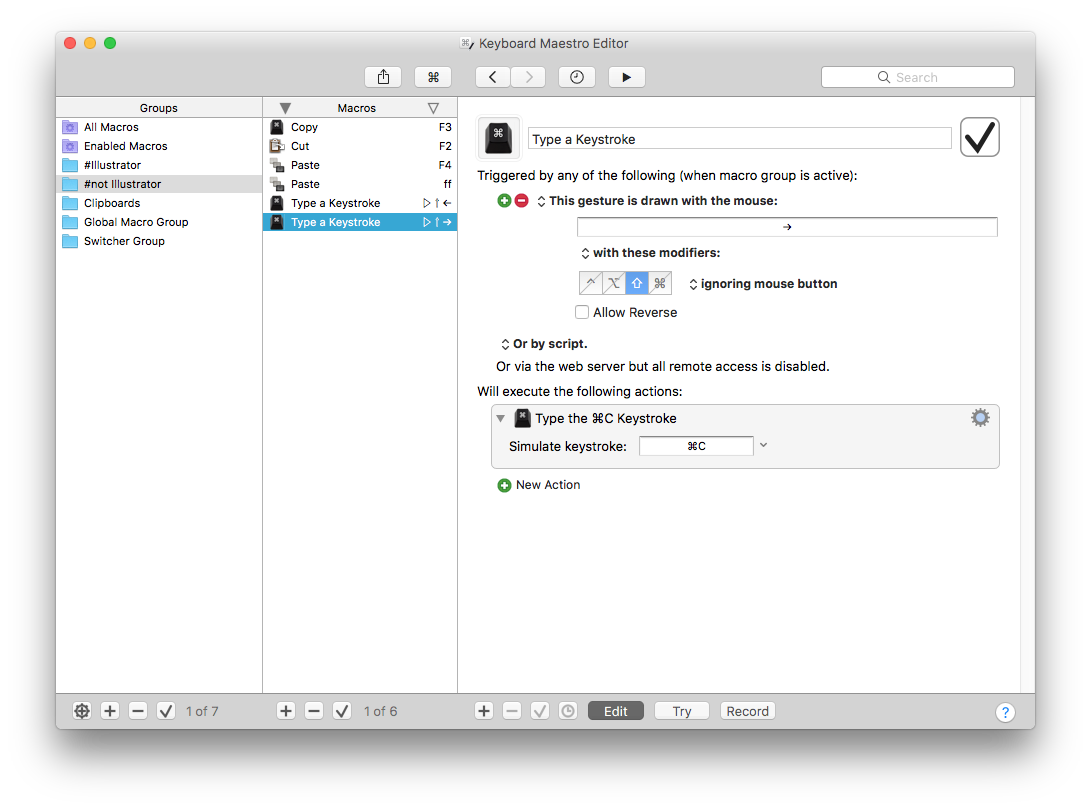Screen dimensions: 1091x809
Task: Go back with the left chevron button
Action: [493, 77]
